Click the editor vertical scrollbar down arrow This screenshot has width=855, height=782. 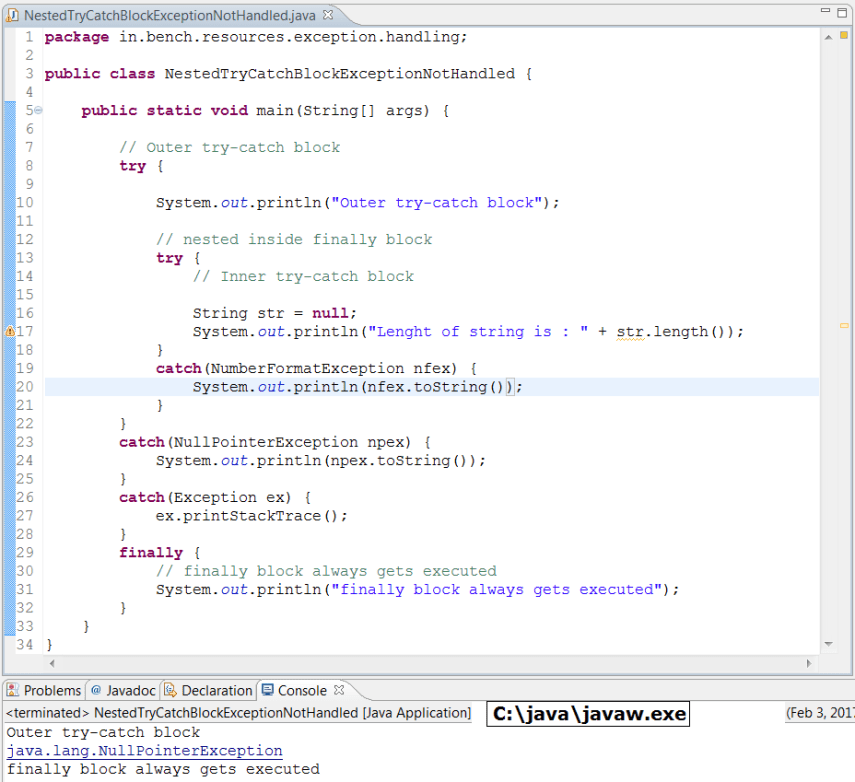(x=828, y=644)
